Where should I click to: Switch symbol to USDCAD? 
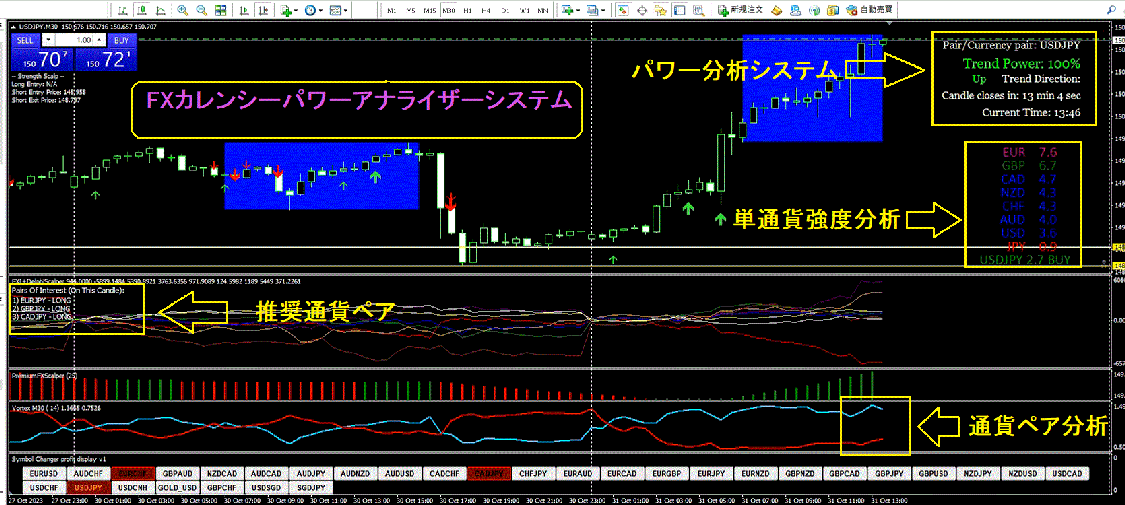coord(1067,473)
